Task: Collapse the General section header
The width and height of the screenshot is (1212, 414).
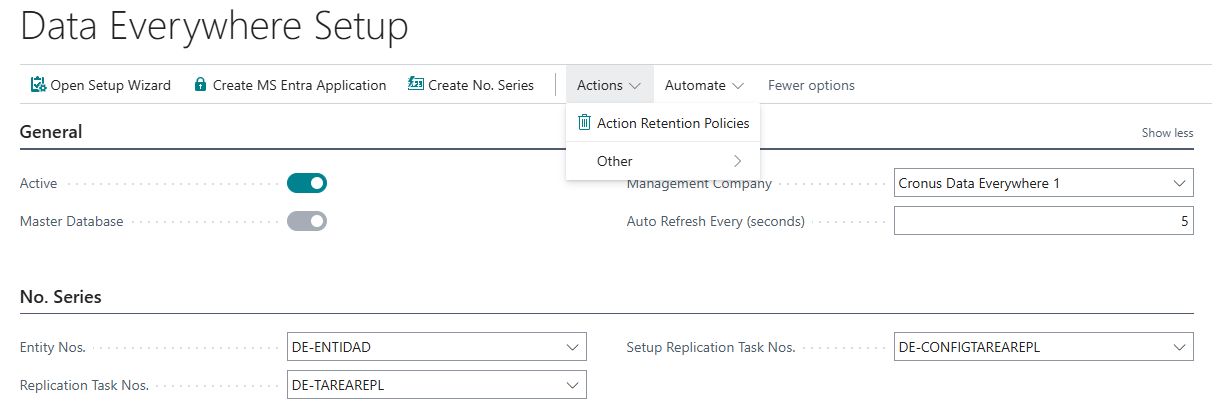Action: [x=51, y=132]
